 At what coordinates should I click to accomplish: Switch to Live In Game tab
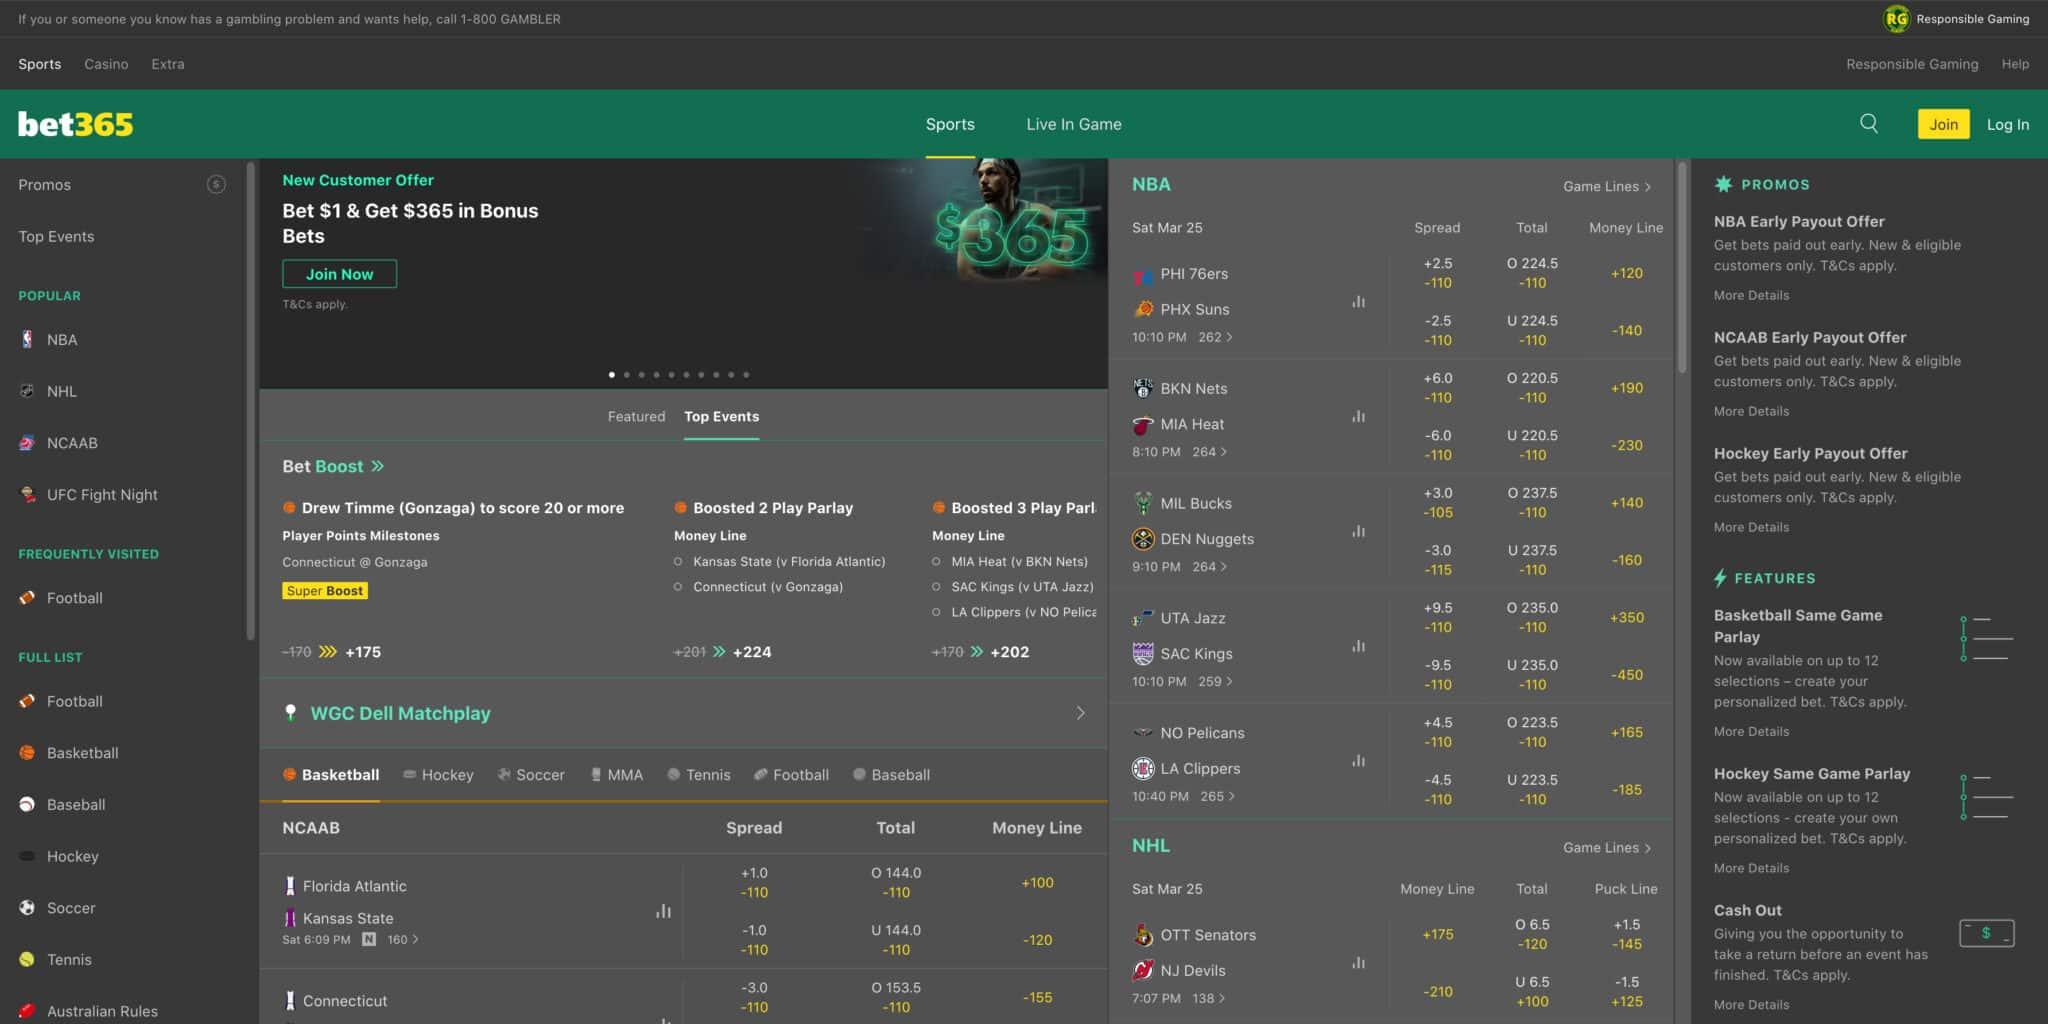click(x=1073, y=124)
